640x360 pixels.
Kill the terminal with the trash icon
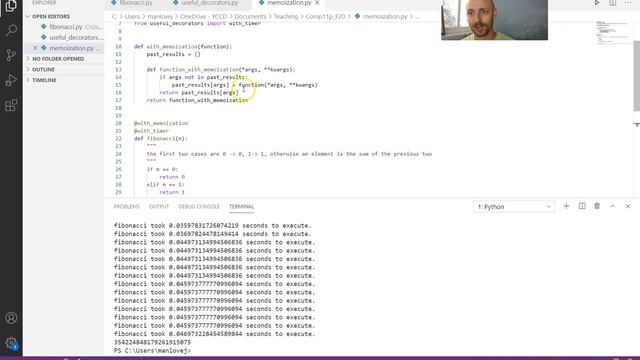[x=597, y=206]
